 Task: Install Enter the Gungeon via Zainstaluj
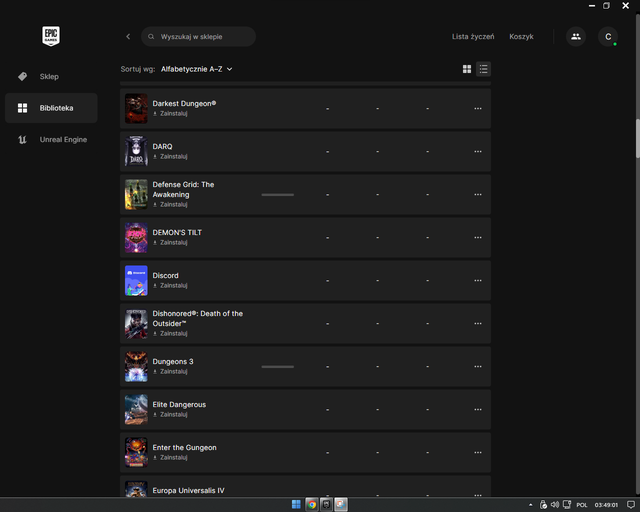pyautogui.click(x=170, y=457)
